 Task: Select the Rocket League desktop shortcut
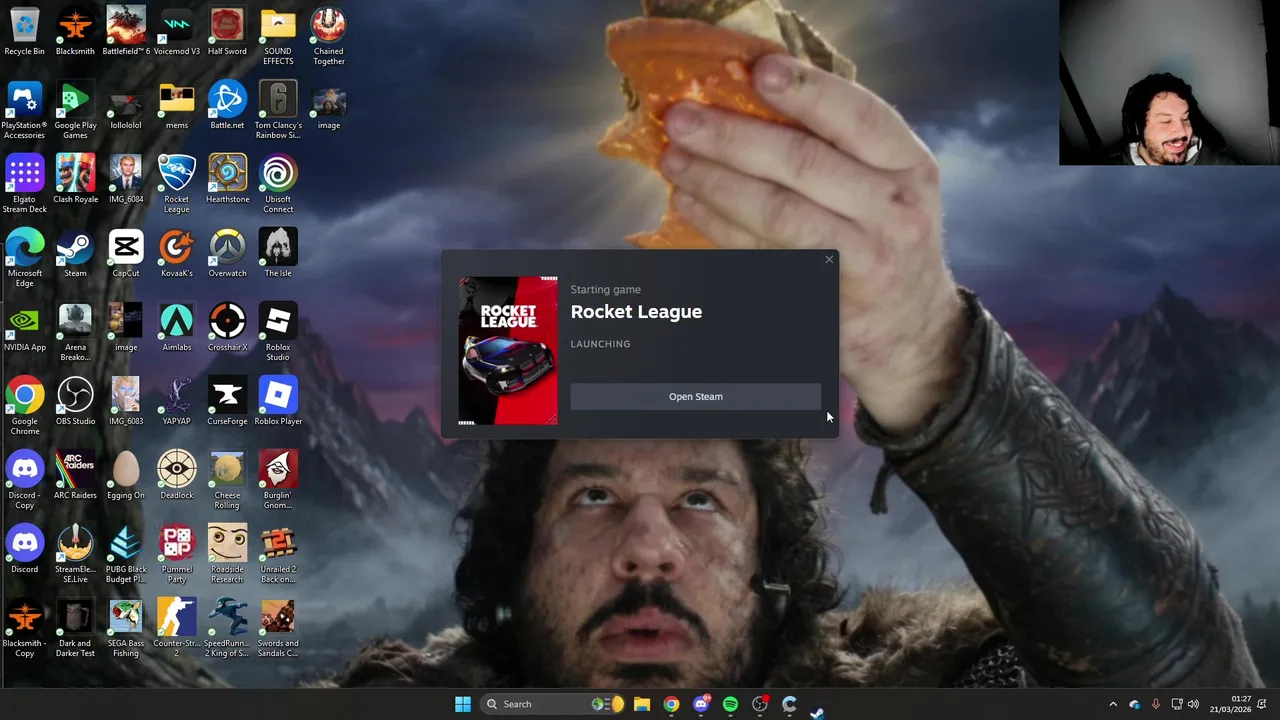pyautogui.click(x=177, y=185)
